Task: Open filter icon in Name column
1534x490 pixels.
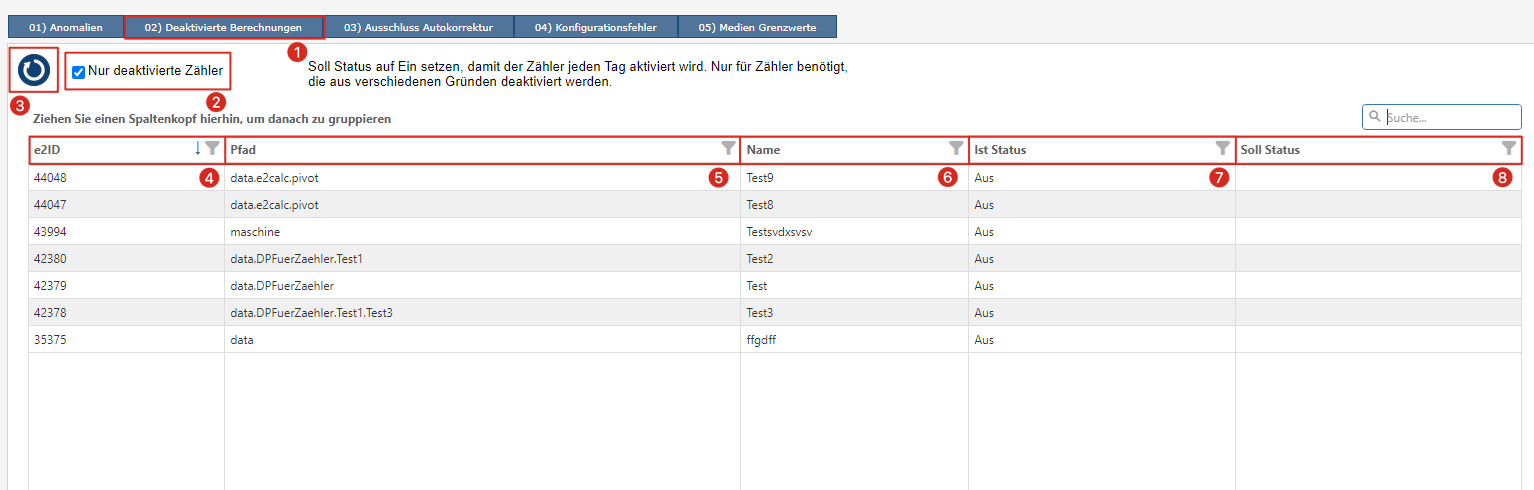Action: pyautogui.click(x=956, y=149)
